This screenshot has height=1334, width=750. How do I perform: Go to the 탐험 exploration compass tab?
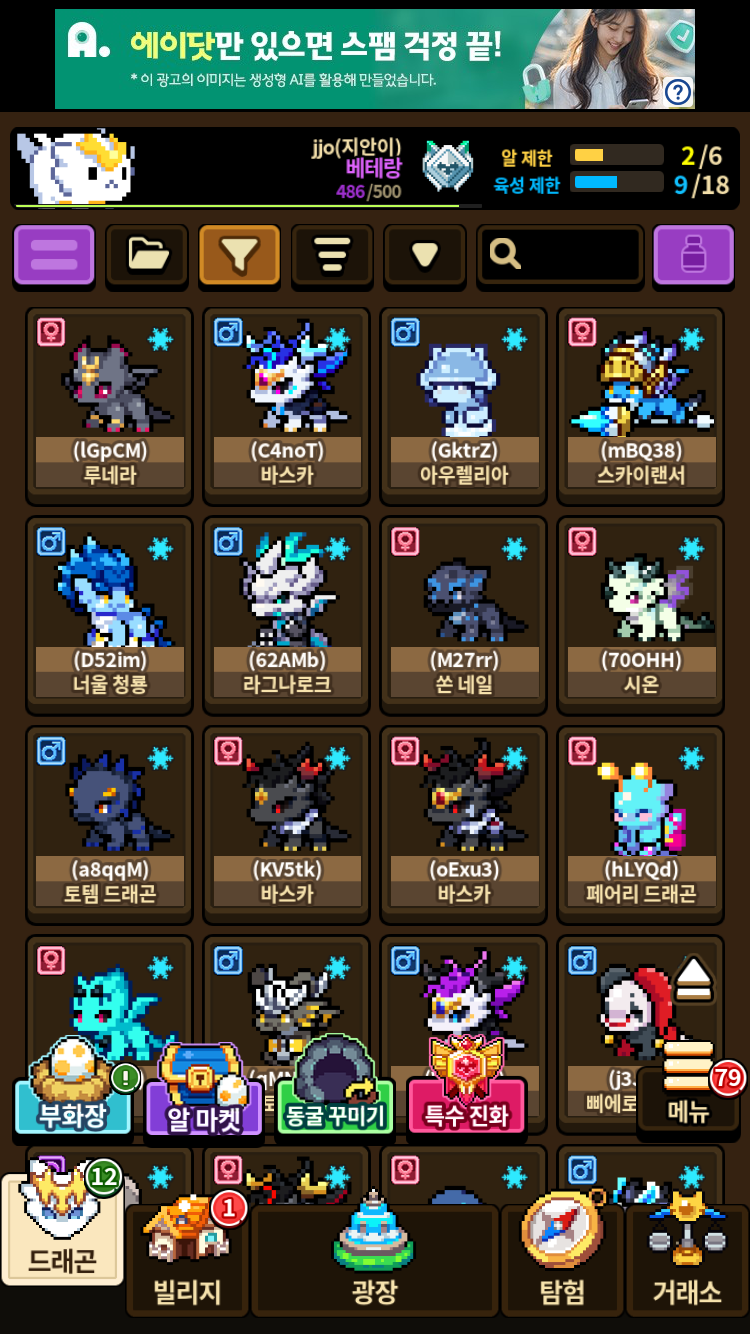point(562,1260)
